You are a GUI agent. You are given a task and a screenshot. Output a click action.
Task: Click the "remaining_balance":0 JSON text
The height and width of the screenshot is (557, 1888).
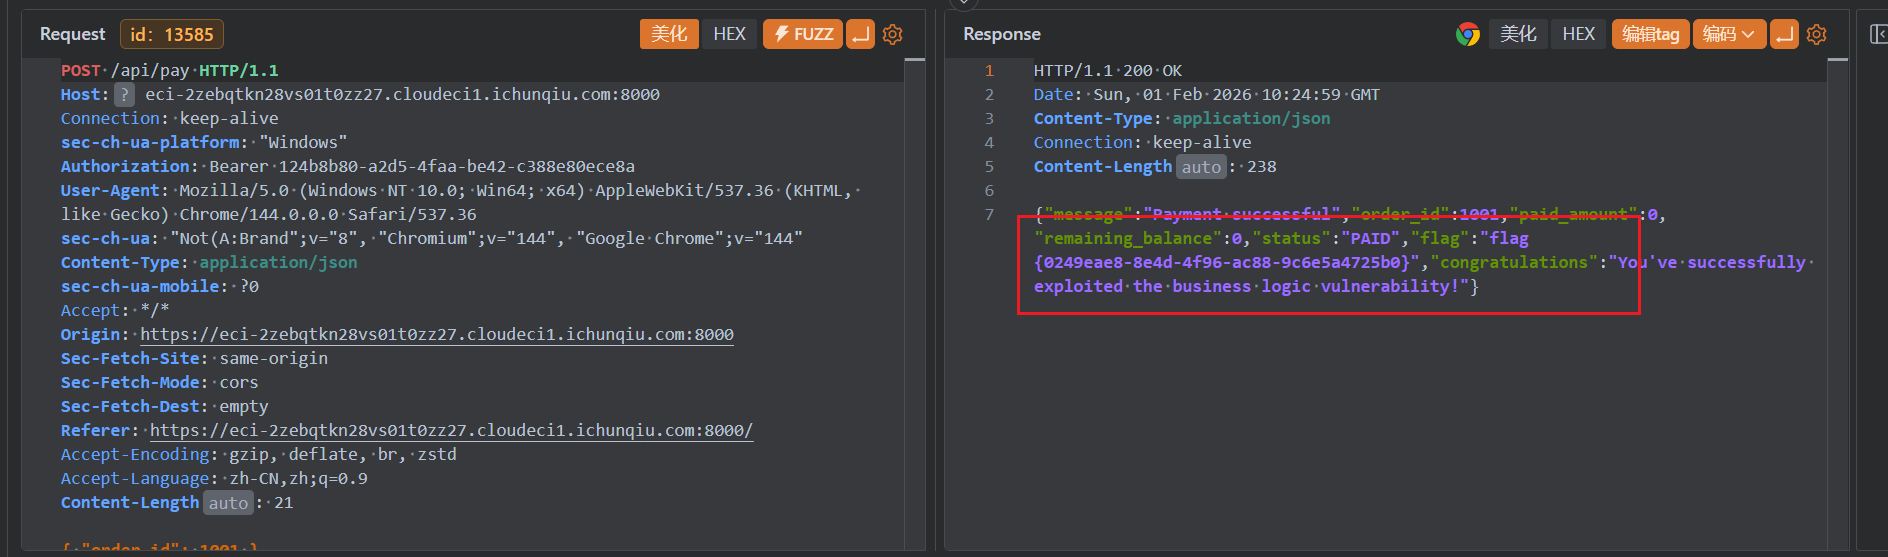pyautogui.click(x=1138, y=238)
